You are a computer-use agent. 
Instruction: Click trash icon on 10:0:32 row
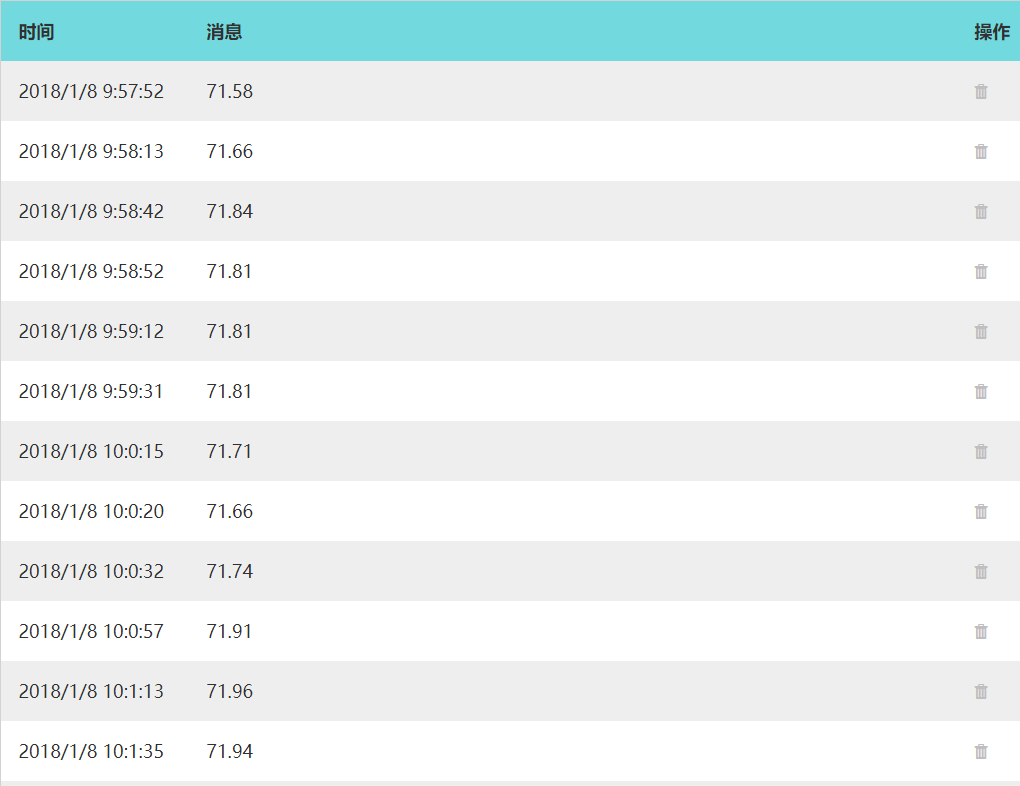[x=981, y=571]
